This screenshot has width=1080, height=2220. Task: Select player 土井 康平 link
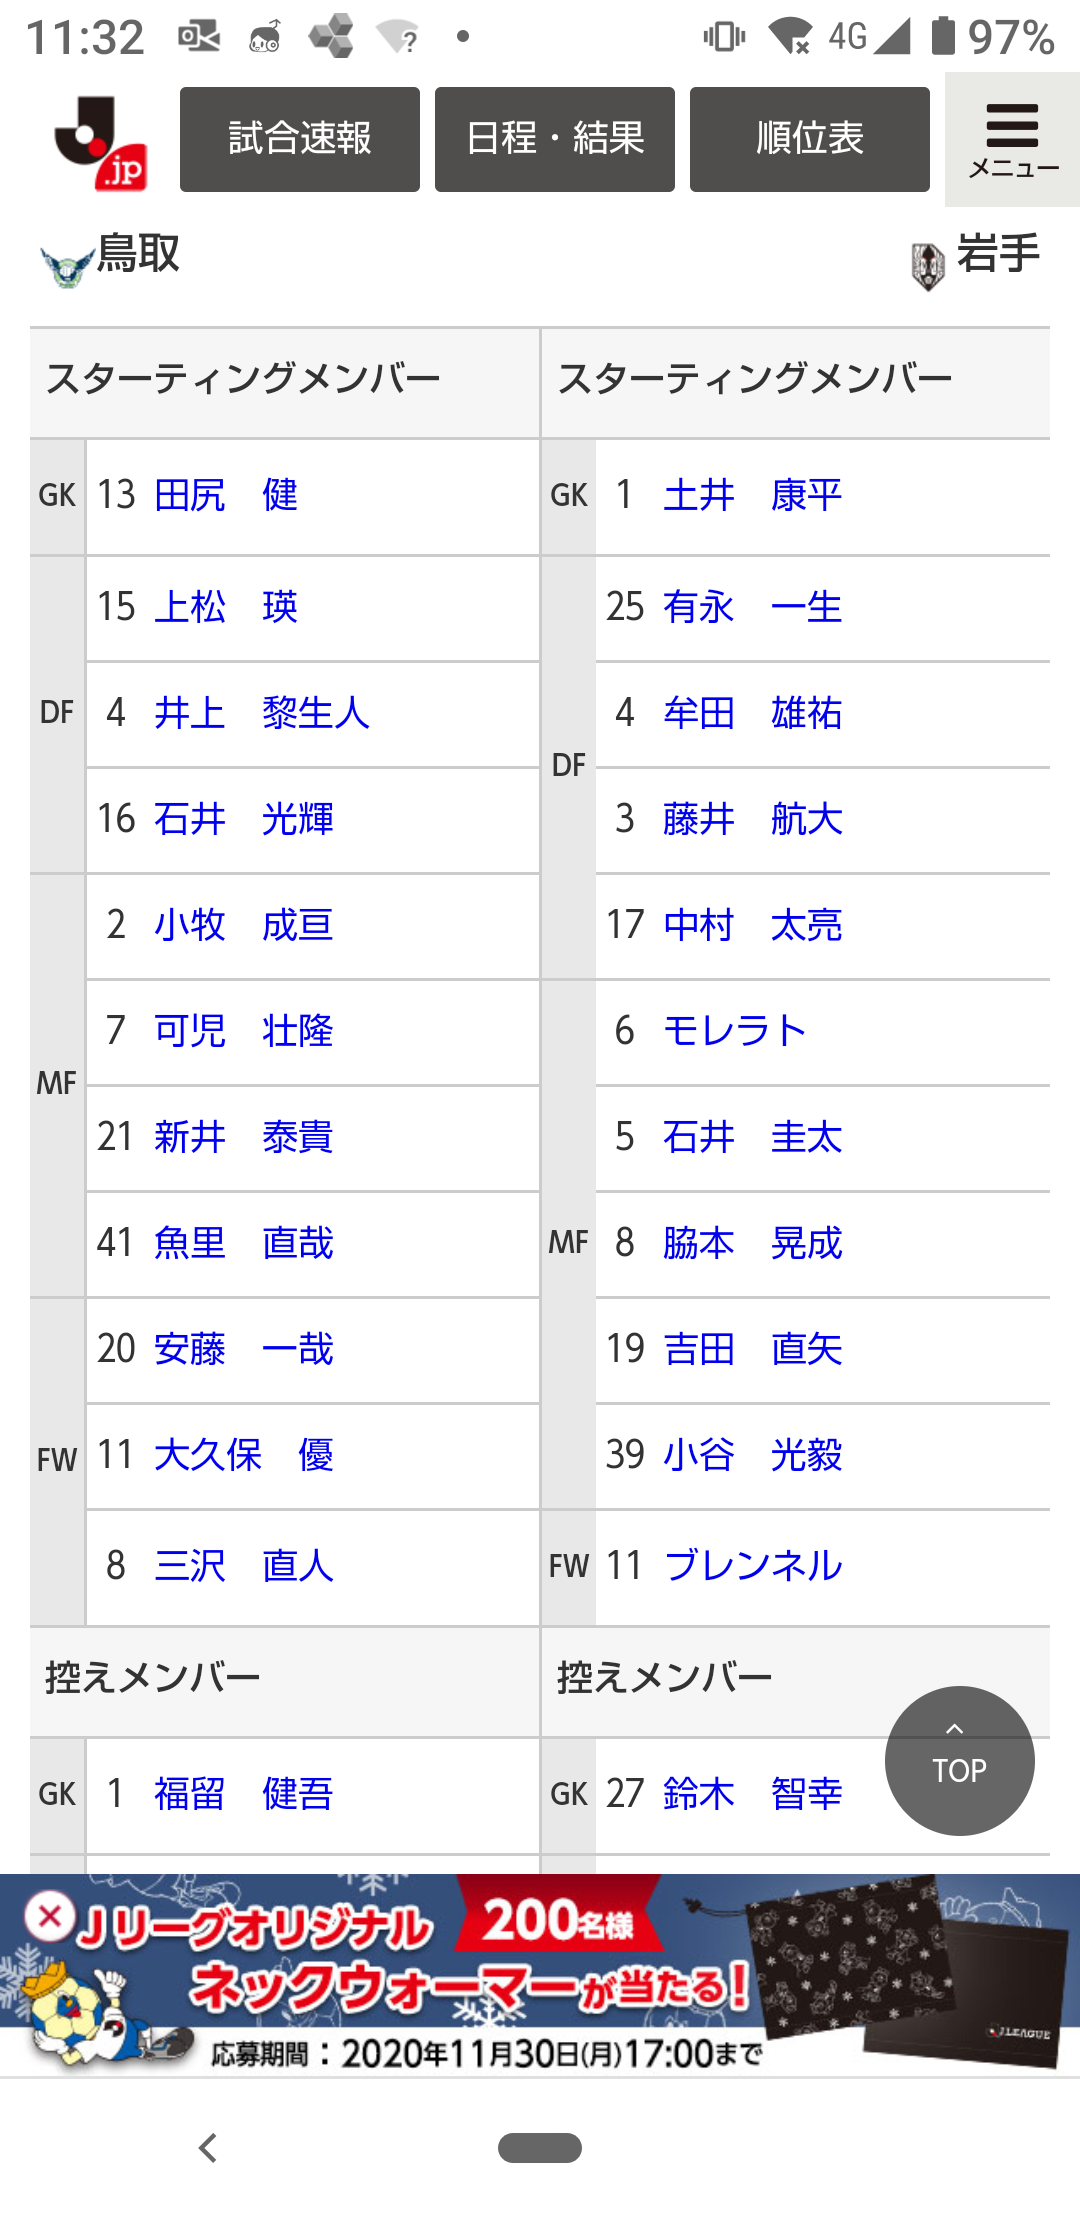(x=752, y=495)
